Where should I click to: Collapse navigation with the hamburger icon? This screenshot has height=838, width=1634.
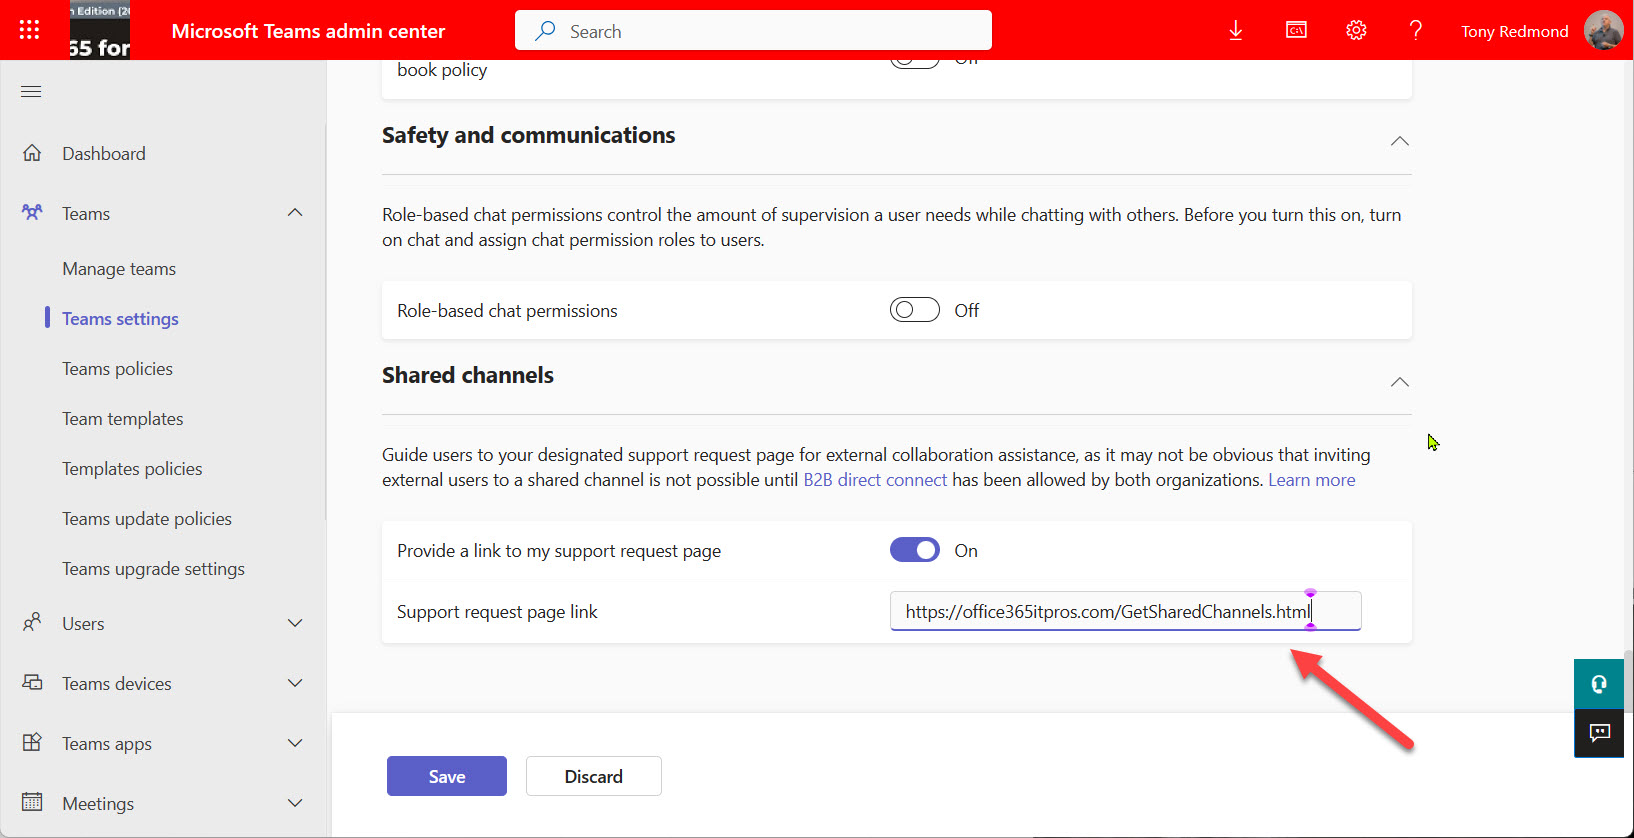click(x=31, y=92)
